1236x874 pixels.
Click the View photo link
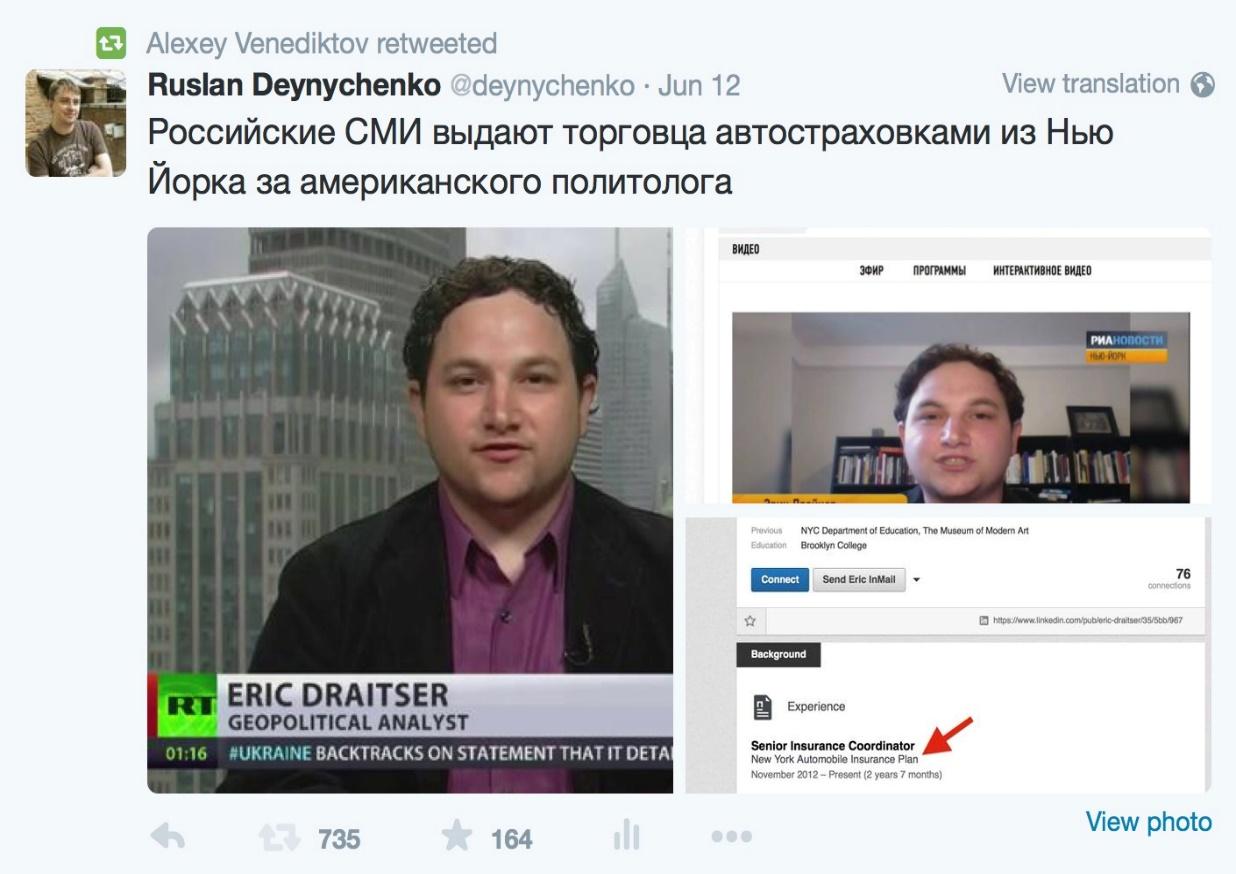pos(1149,822)
